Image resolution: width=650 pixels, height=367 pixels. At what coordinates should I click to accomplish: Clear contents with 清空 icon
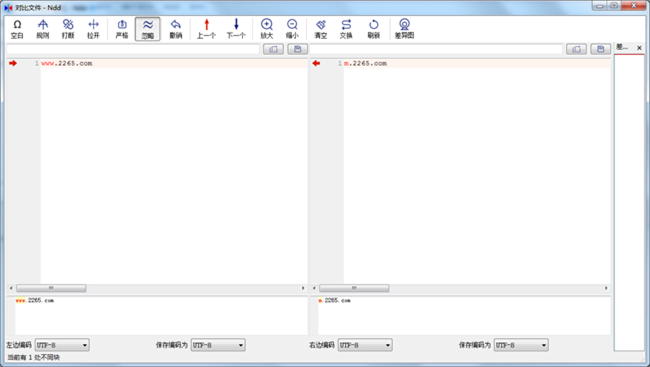[320, 29]
